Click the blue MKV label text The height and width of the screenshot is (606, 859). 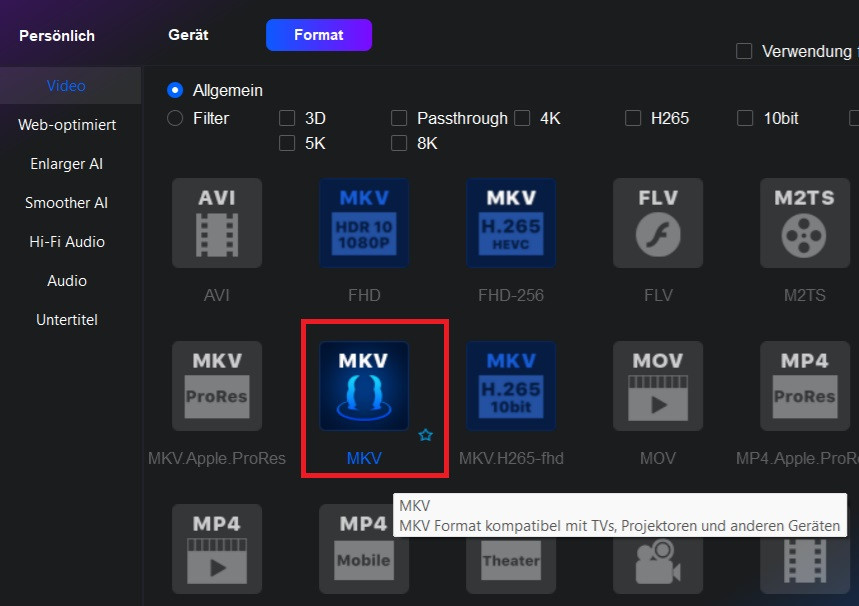pyautogui.click(x=364, y=458)
